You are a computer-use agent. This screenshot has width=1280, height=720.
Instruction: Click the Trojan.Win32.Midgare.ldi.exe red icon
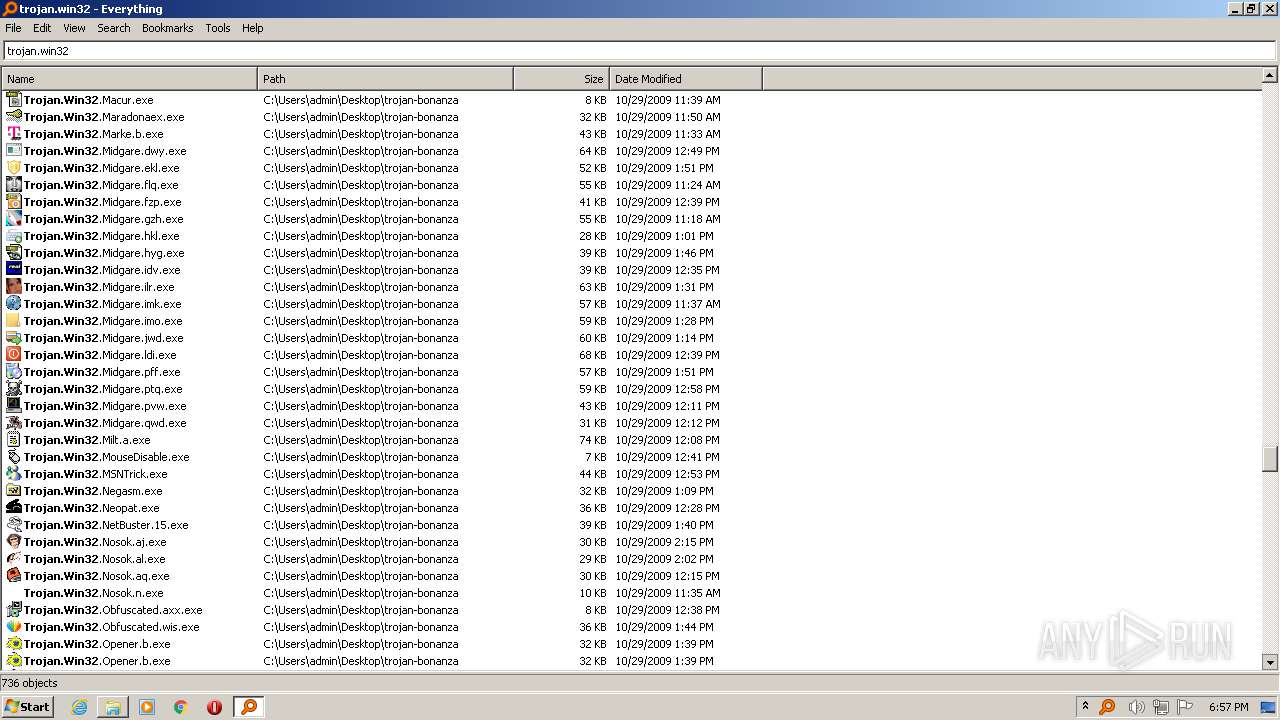coord(13,355)
